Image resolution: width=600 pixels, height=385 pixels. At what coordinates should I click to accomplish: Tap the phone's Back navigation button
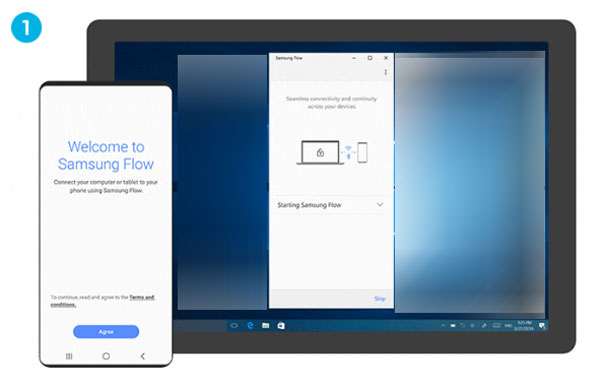tap(143, 356)
